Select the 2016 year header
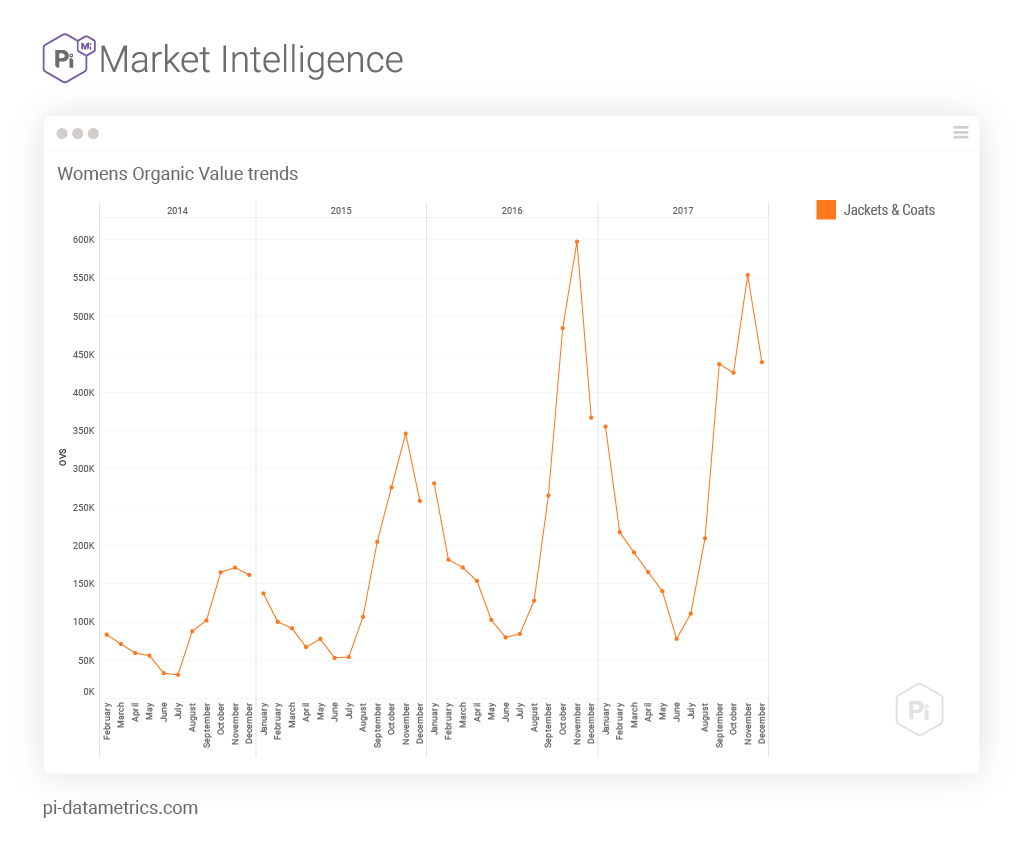 click(512, 211)
